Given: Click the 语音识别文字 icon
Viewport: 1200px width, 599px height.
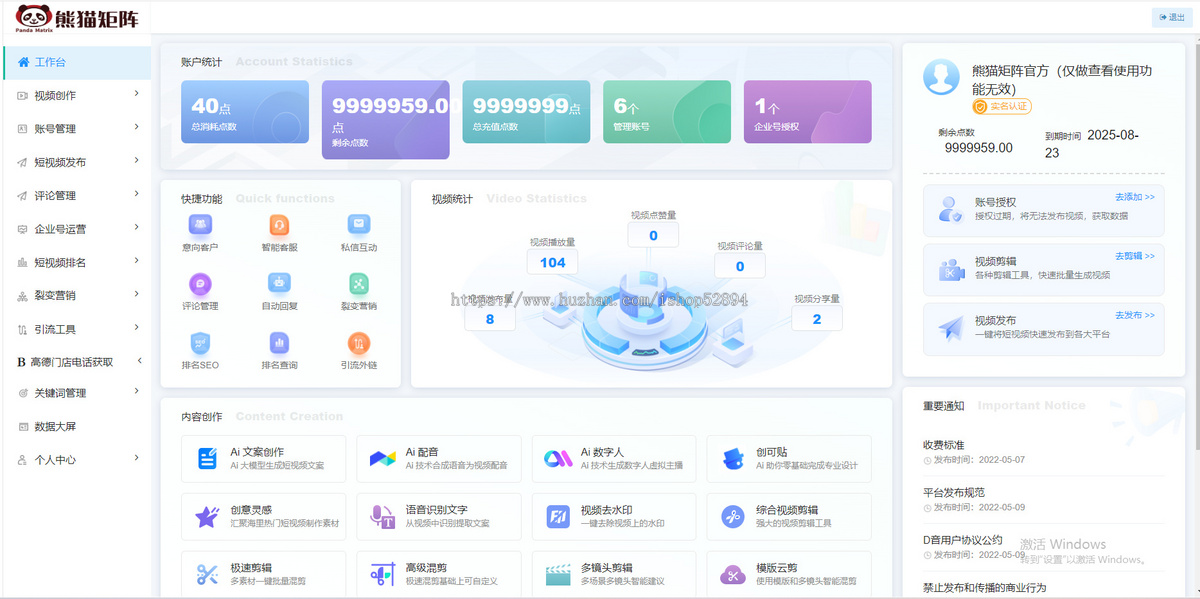Looking at the screenshot, I should pos(383,517).
